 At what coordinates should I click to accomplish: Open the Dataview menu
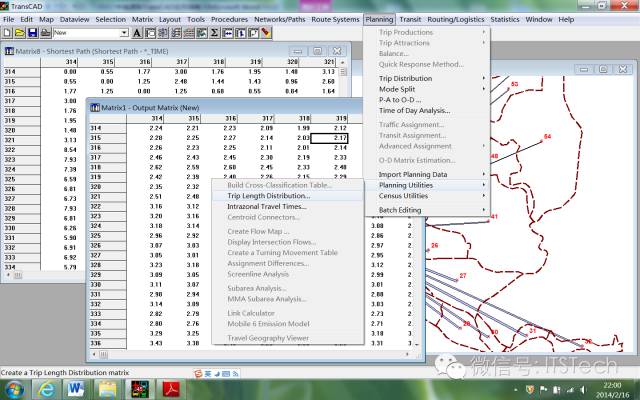(x=74, y=19)
